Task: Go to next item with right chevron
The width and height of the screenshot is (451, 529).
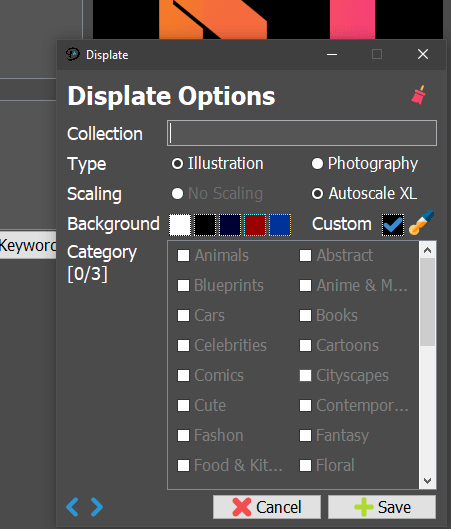Action: 97,507
